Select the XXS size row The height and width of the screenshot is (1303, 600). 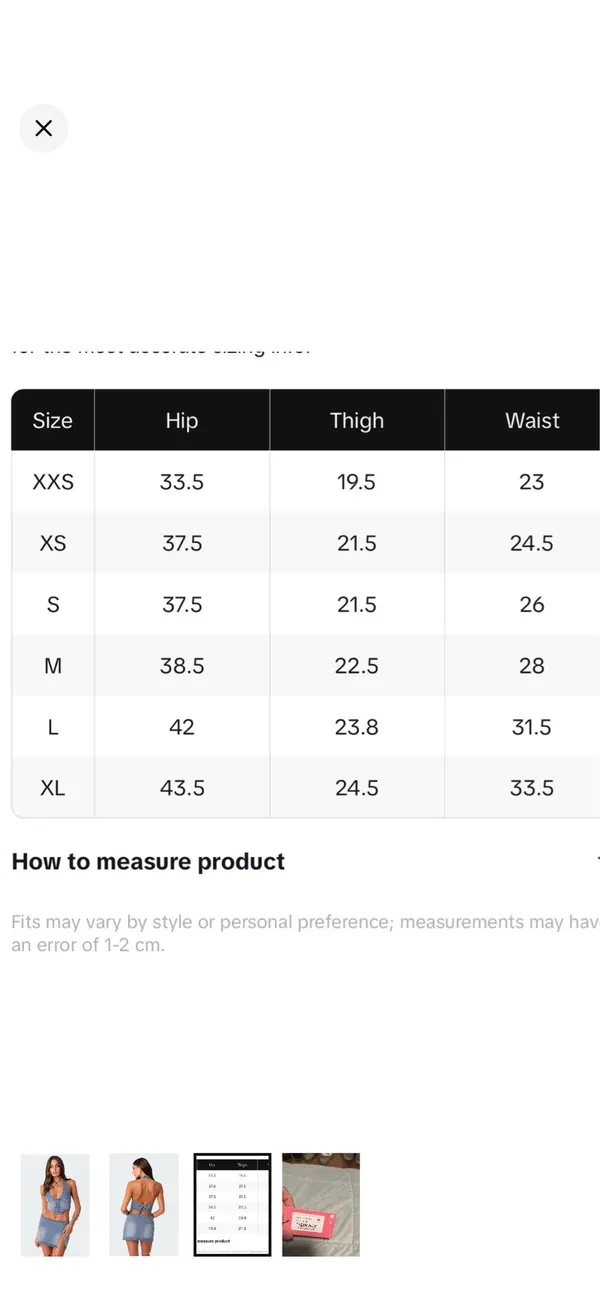(x=305, y=482)
